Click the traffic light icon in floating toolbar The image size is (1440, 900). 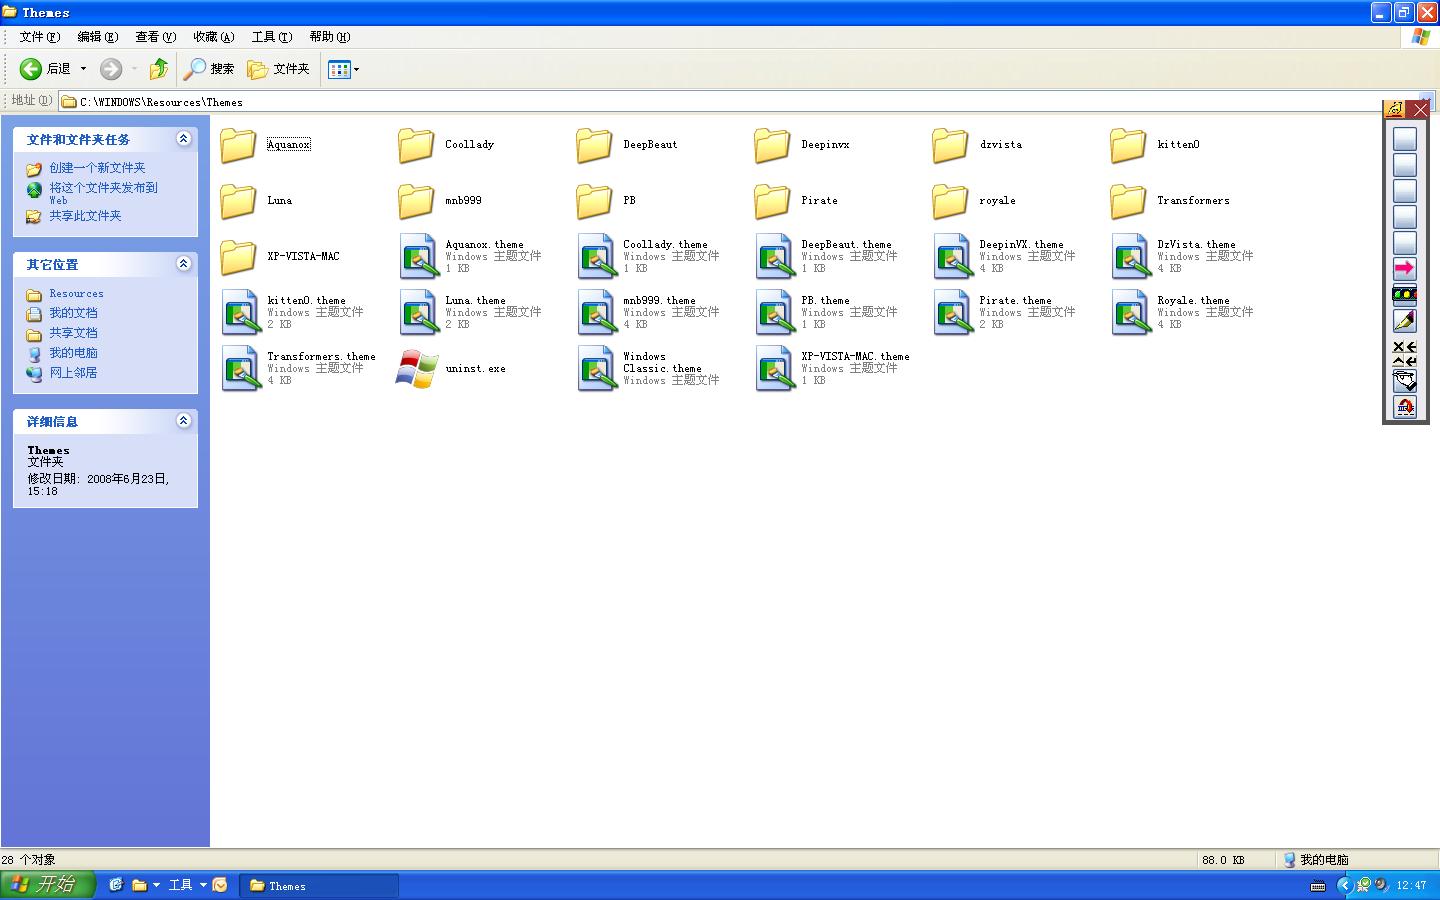point(1404,294)
